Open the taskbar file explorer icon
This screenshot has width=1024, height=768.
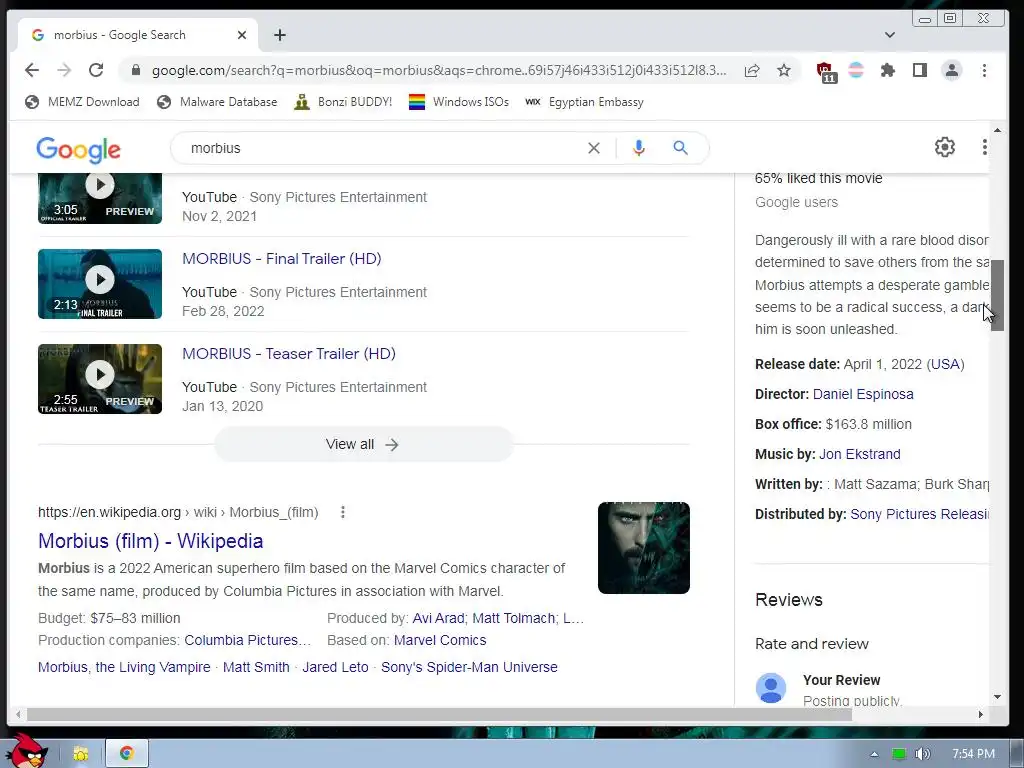point(81,754)
